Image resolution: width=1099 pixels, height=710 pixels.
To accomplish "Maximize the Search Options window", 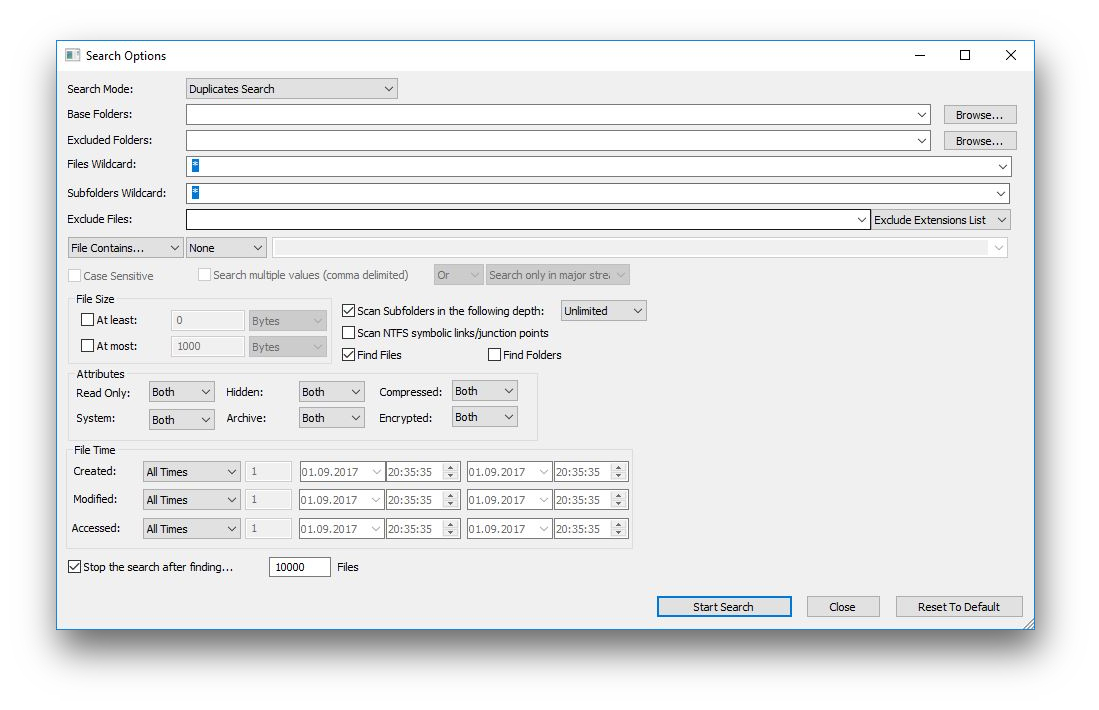I will [965, 55].
